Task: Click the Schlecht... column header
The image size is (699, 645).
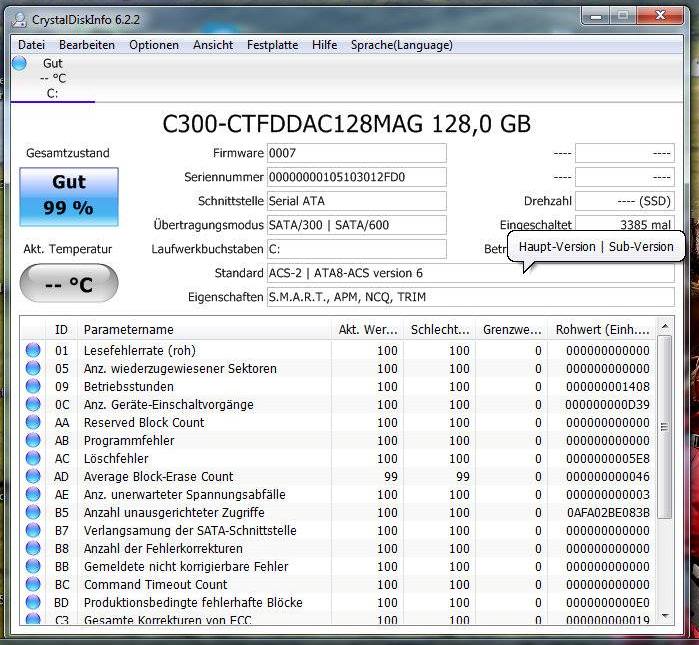Action: point(440,329)
